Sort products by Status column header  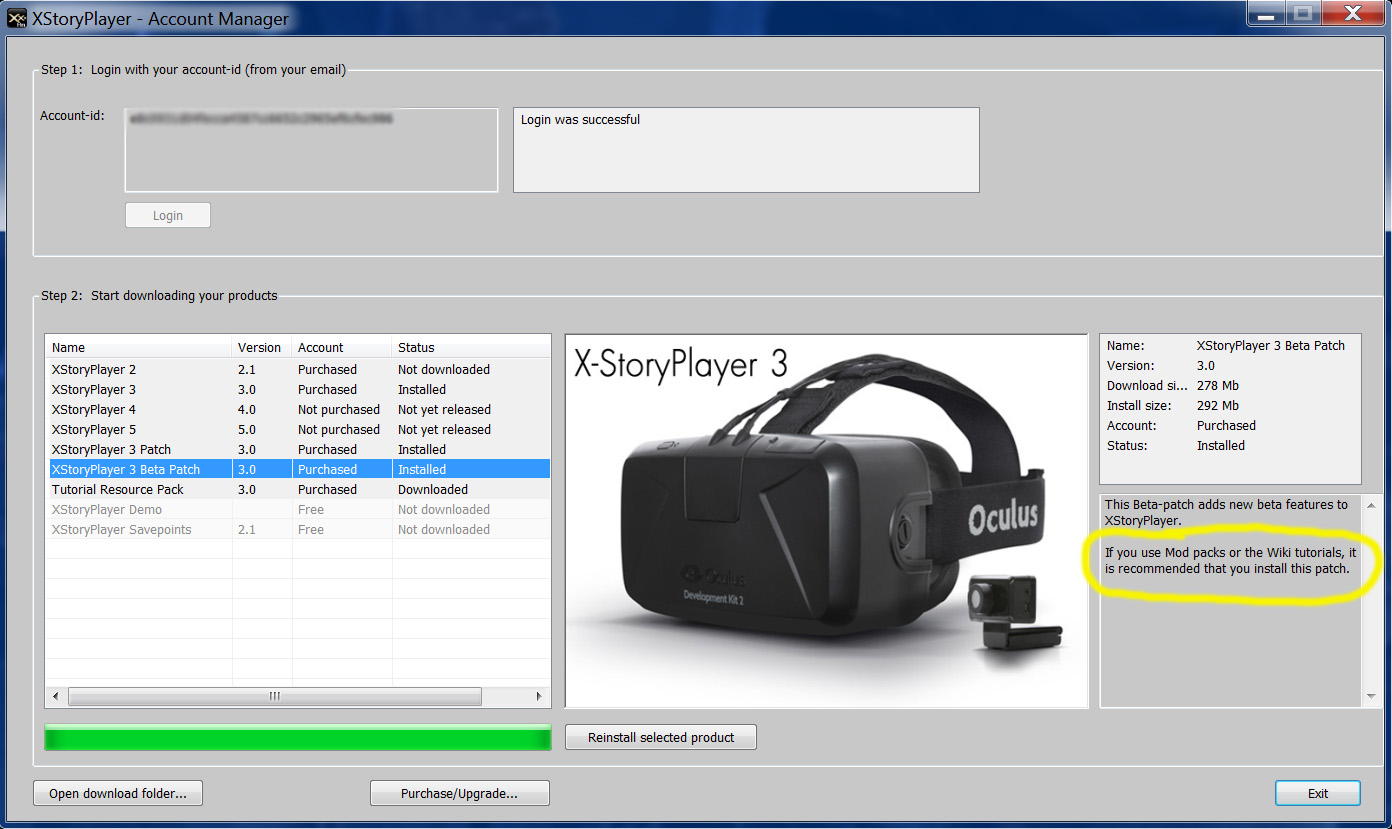(471, 347)
